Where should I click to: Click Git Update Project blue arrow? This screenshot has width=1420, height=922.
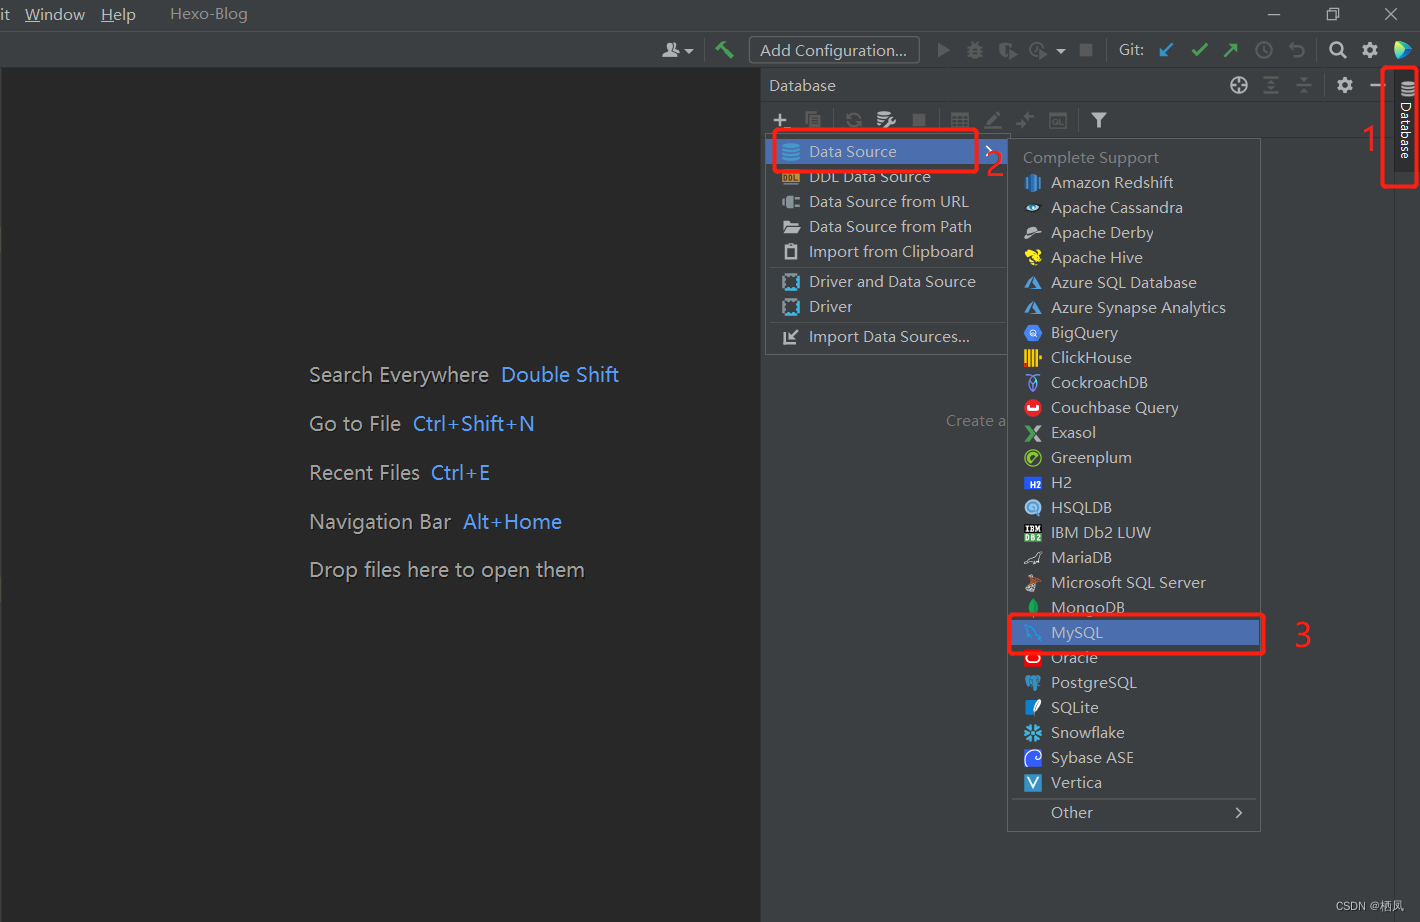1166,50
